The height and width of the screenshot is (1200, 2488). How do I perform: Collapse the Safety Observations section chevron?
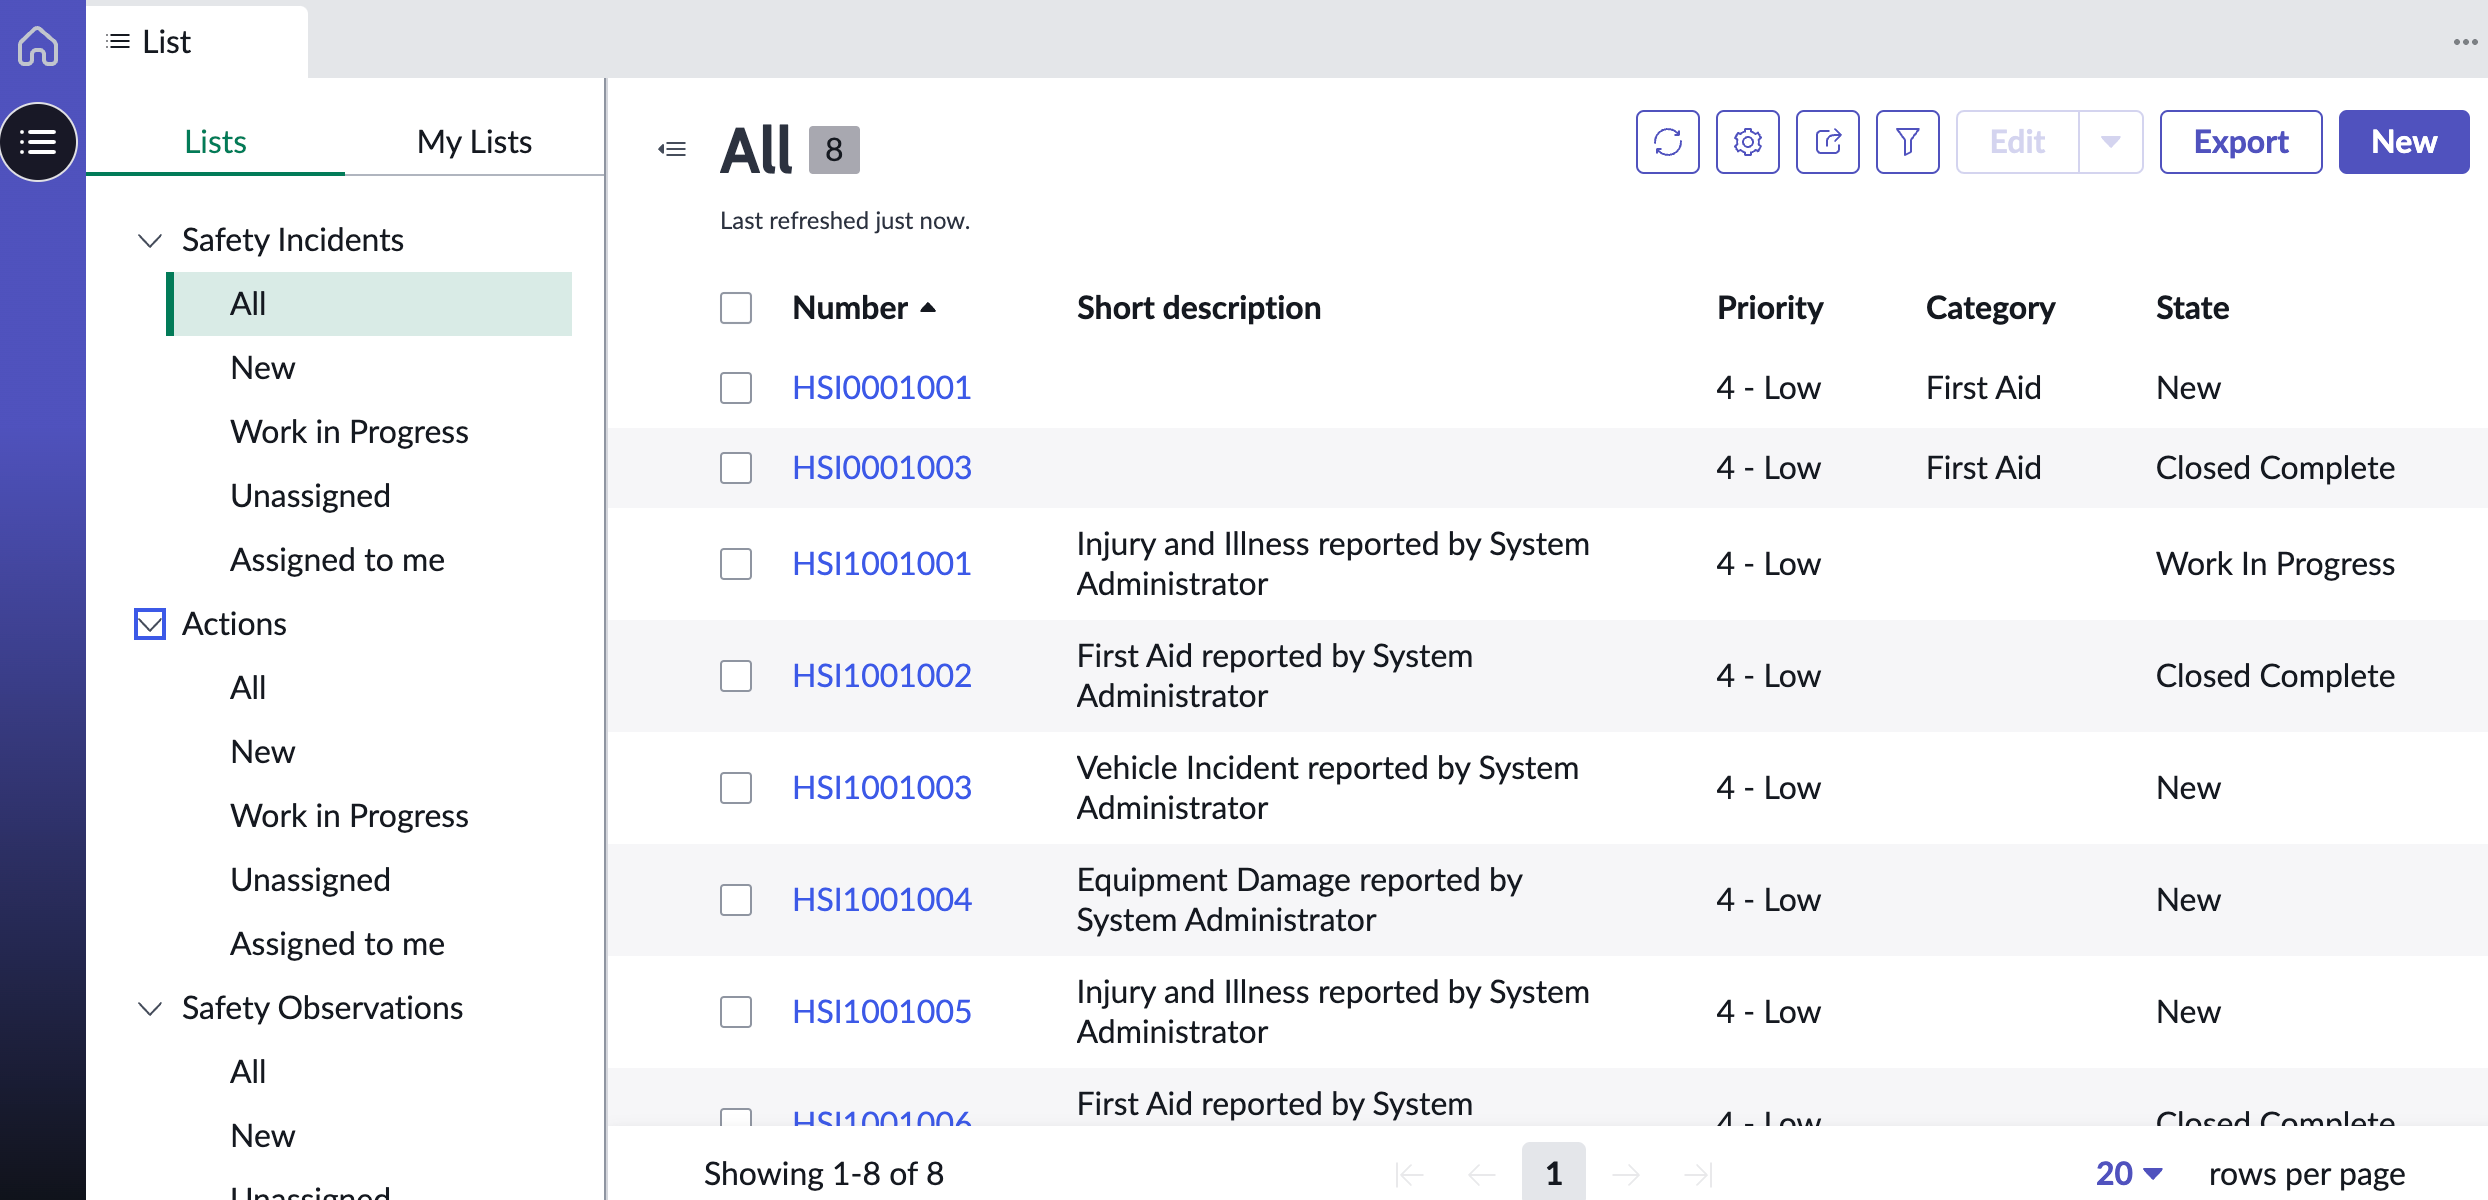pos(150,1008)
